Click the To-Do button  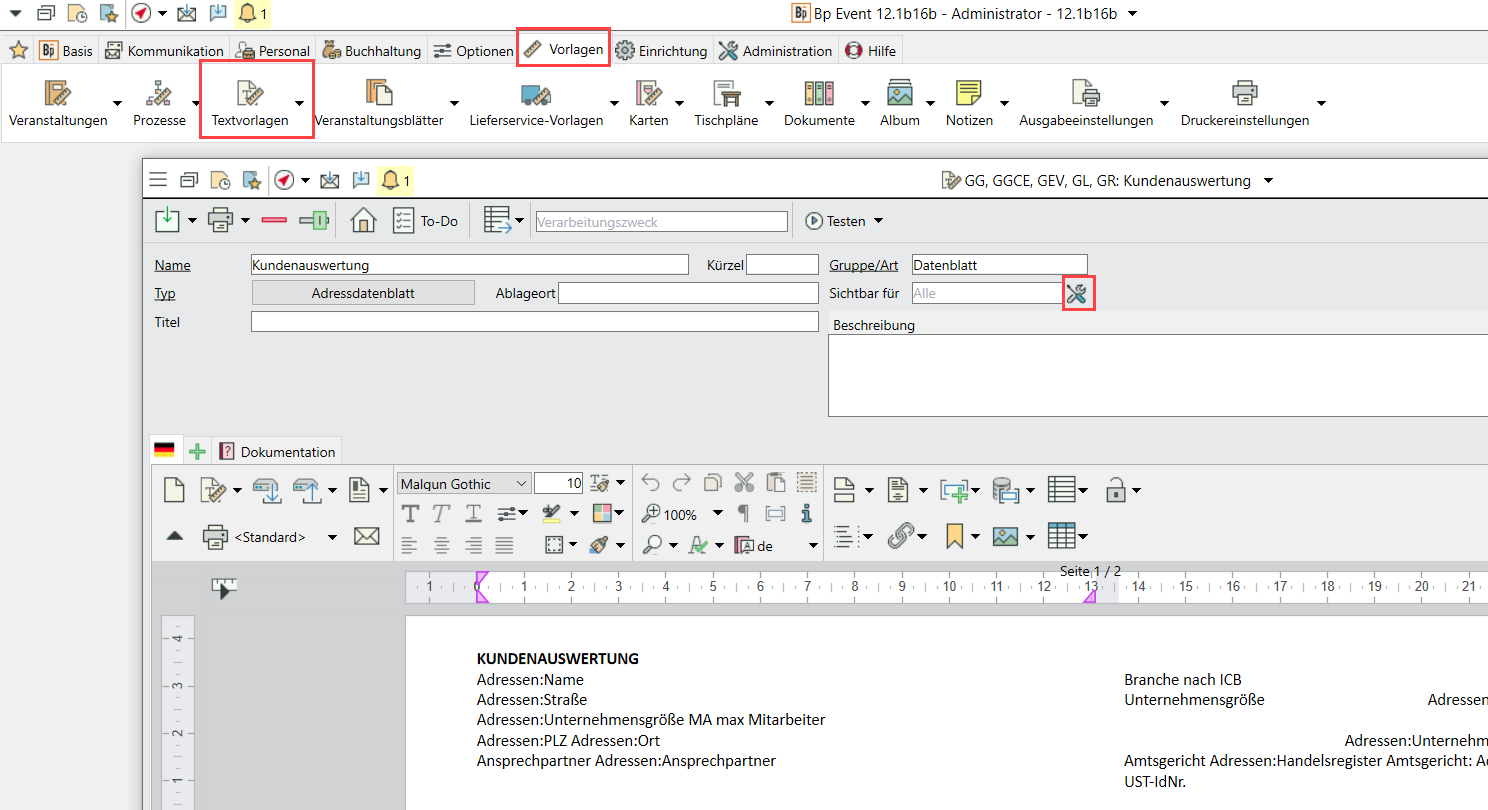click(425, 221)
